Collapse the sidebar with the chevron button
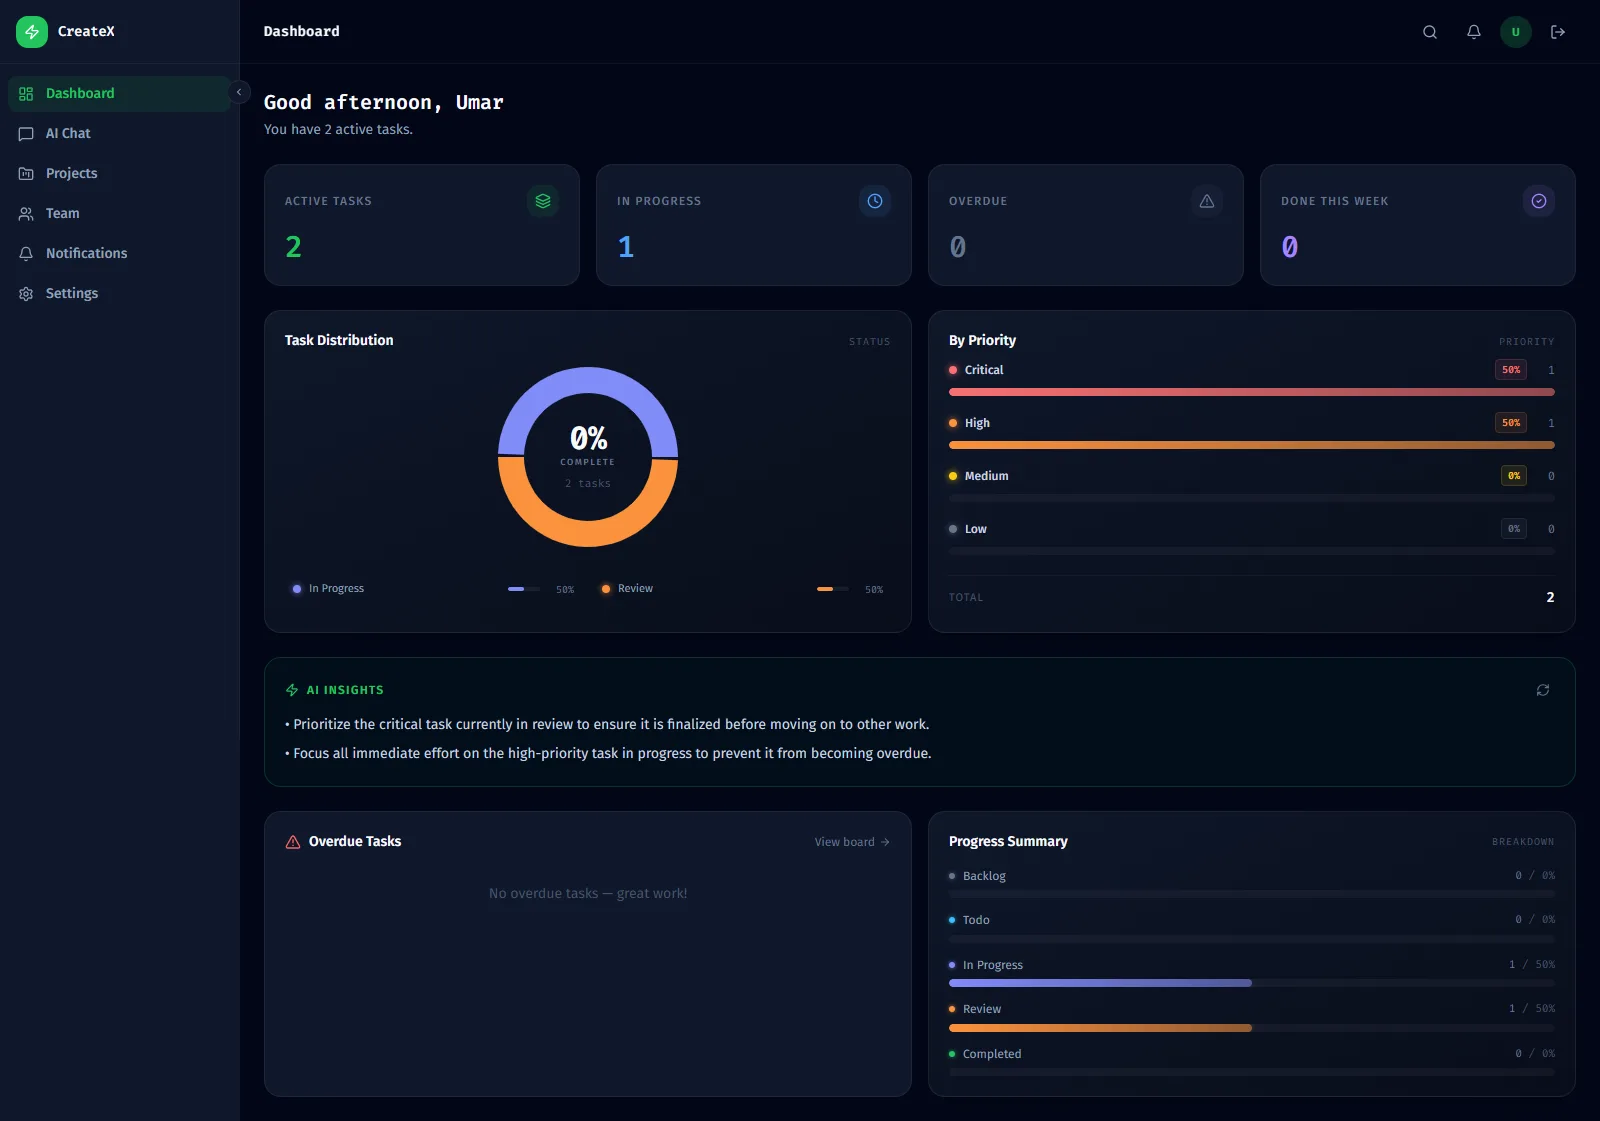This screenshot has height=1121, width=1600. click(x=239, y=92)
